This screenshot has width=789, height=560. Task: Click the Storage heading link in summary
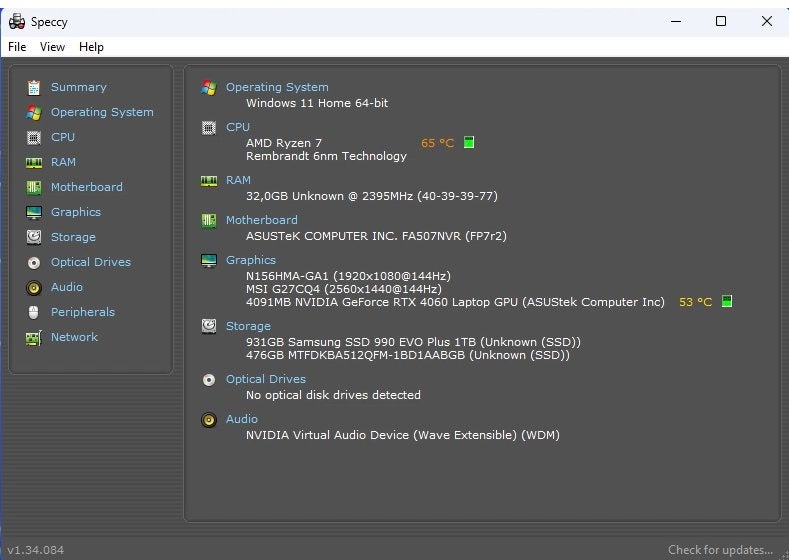[x=248, y=326]
